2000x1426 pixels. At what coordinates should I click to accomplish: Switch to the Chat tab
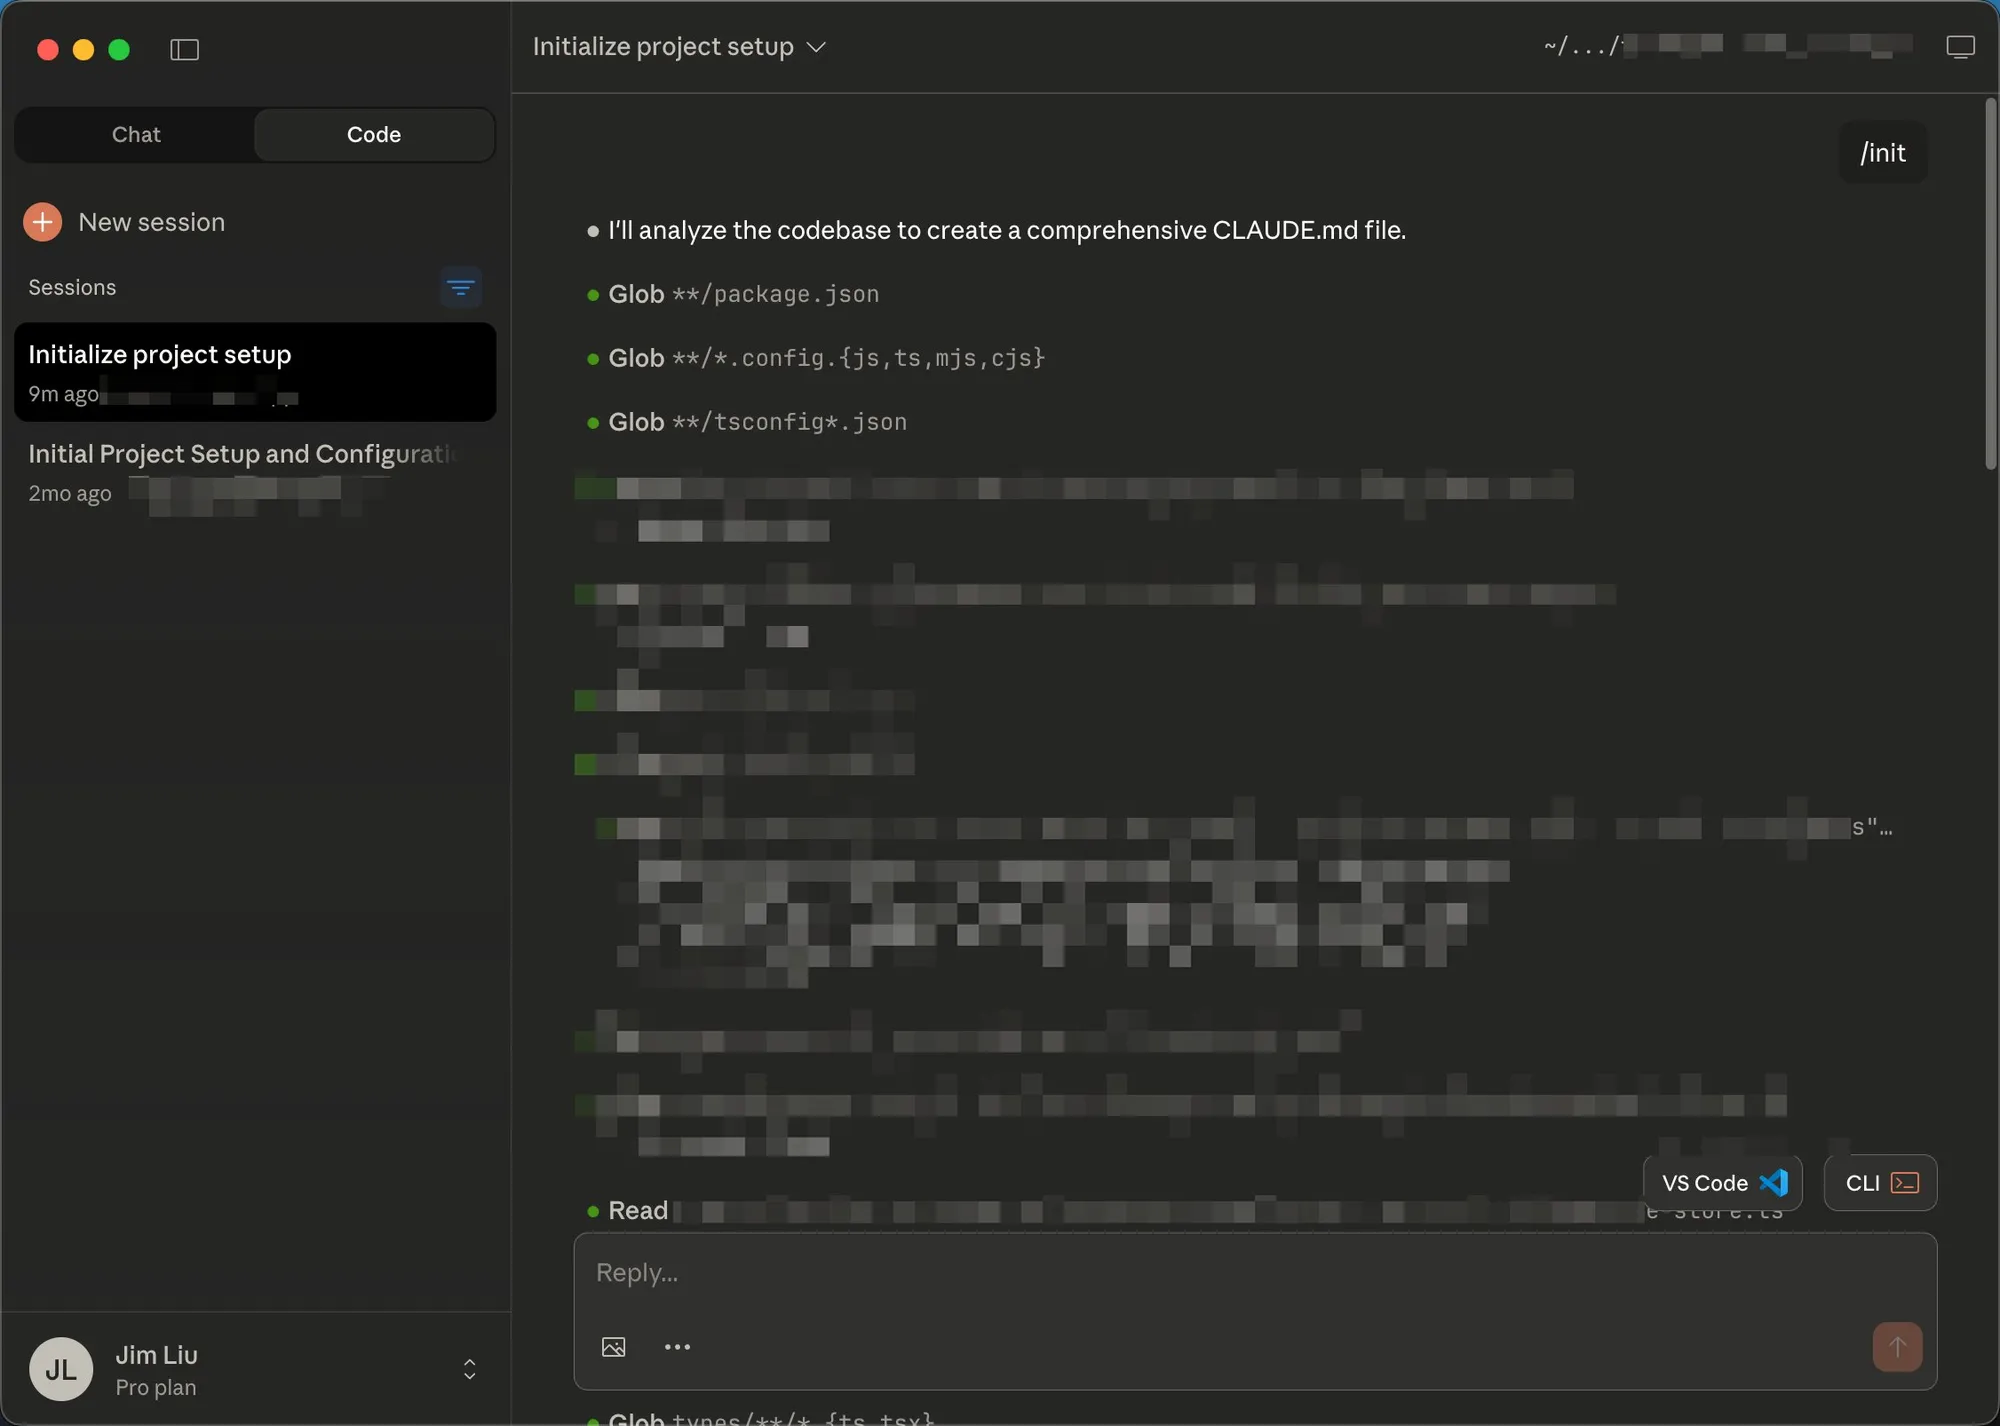(x=136, y=134)
